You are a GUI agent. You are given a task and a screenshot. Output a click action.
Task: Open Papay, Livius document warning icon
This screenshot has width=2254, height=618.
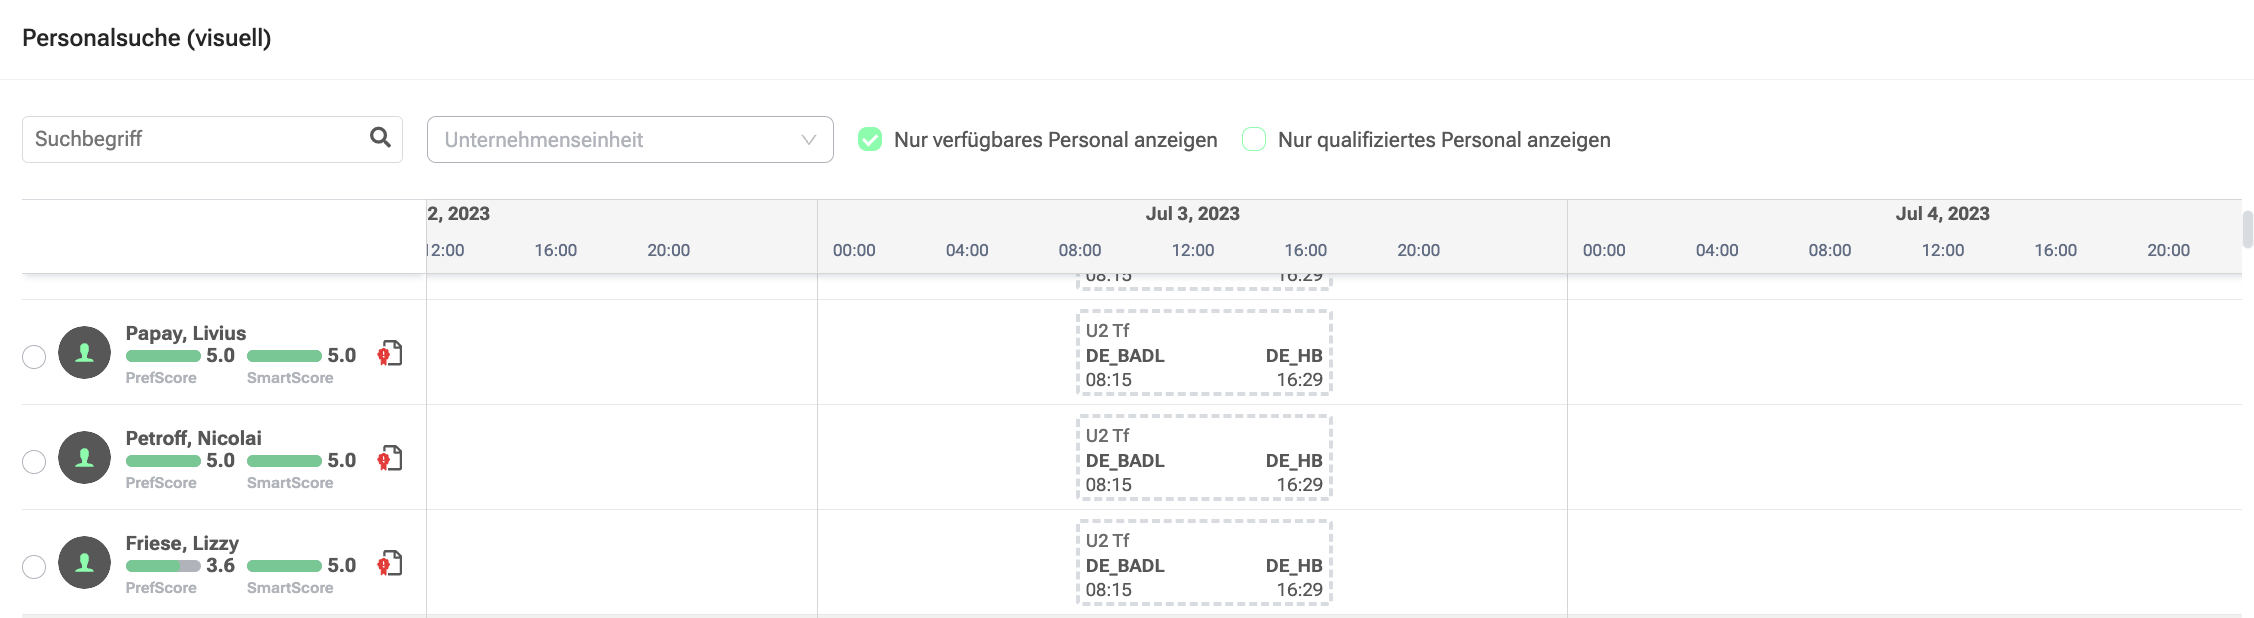coord(390,354)
